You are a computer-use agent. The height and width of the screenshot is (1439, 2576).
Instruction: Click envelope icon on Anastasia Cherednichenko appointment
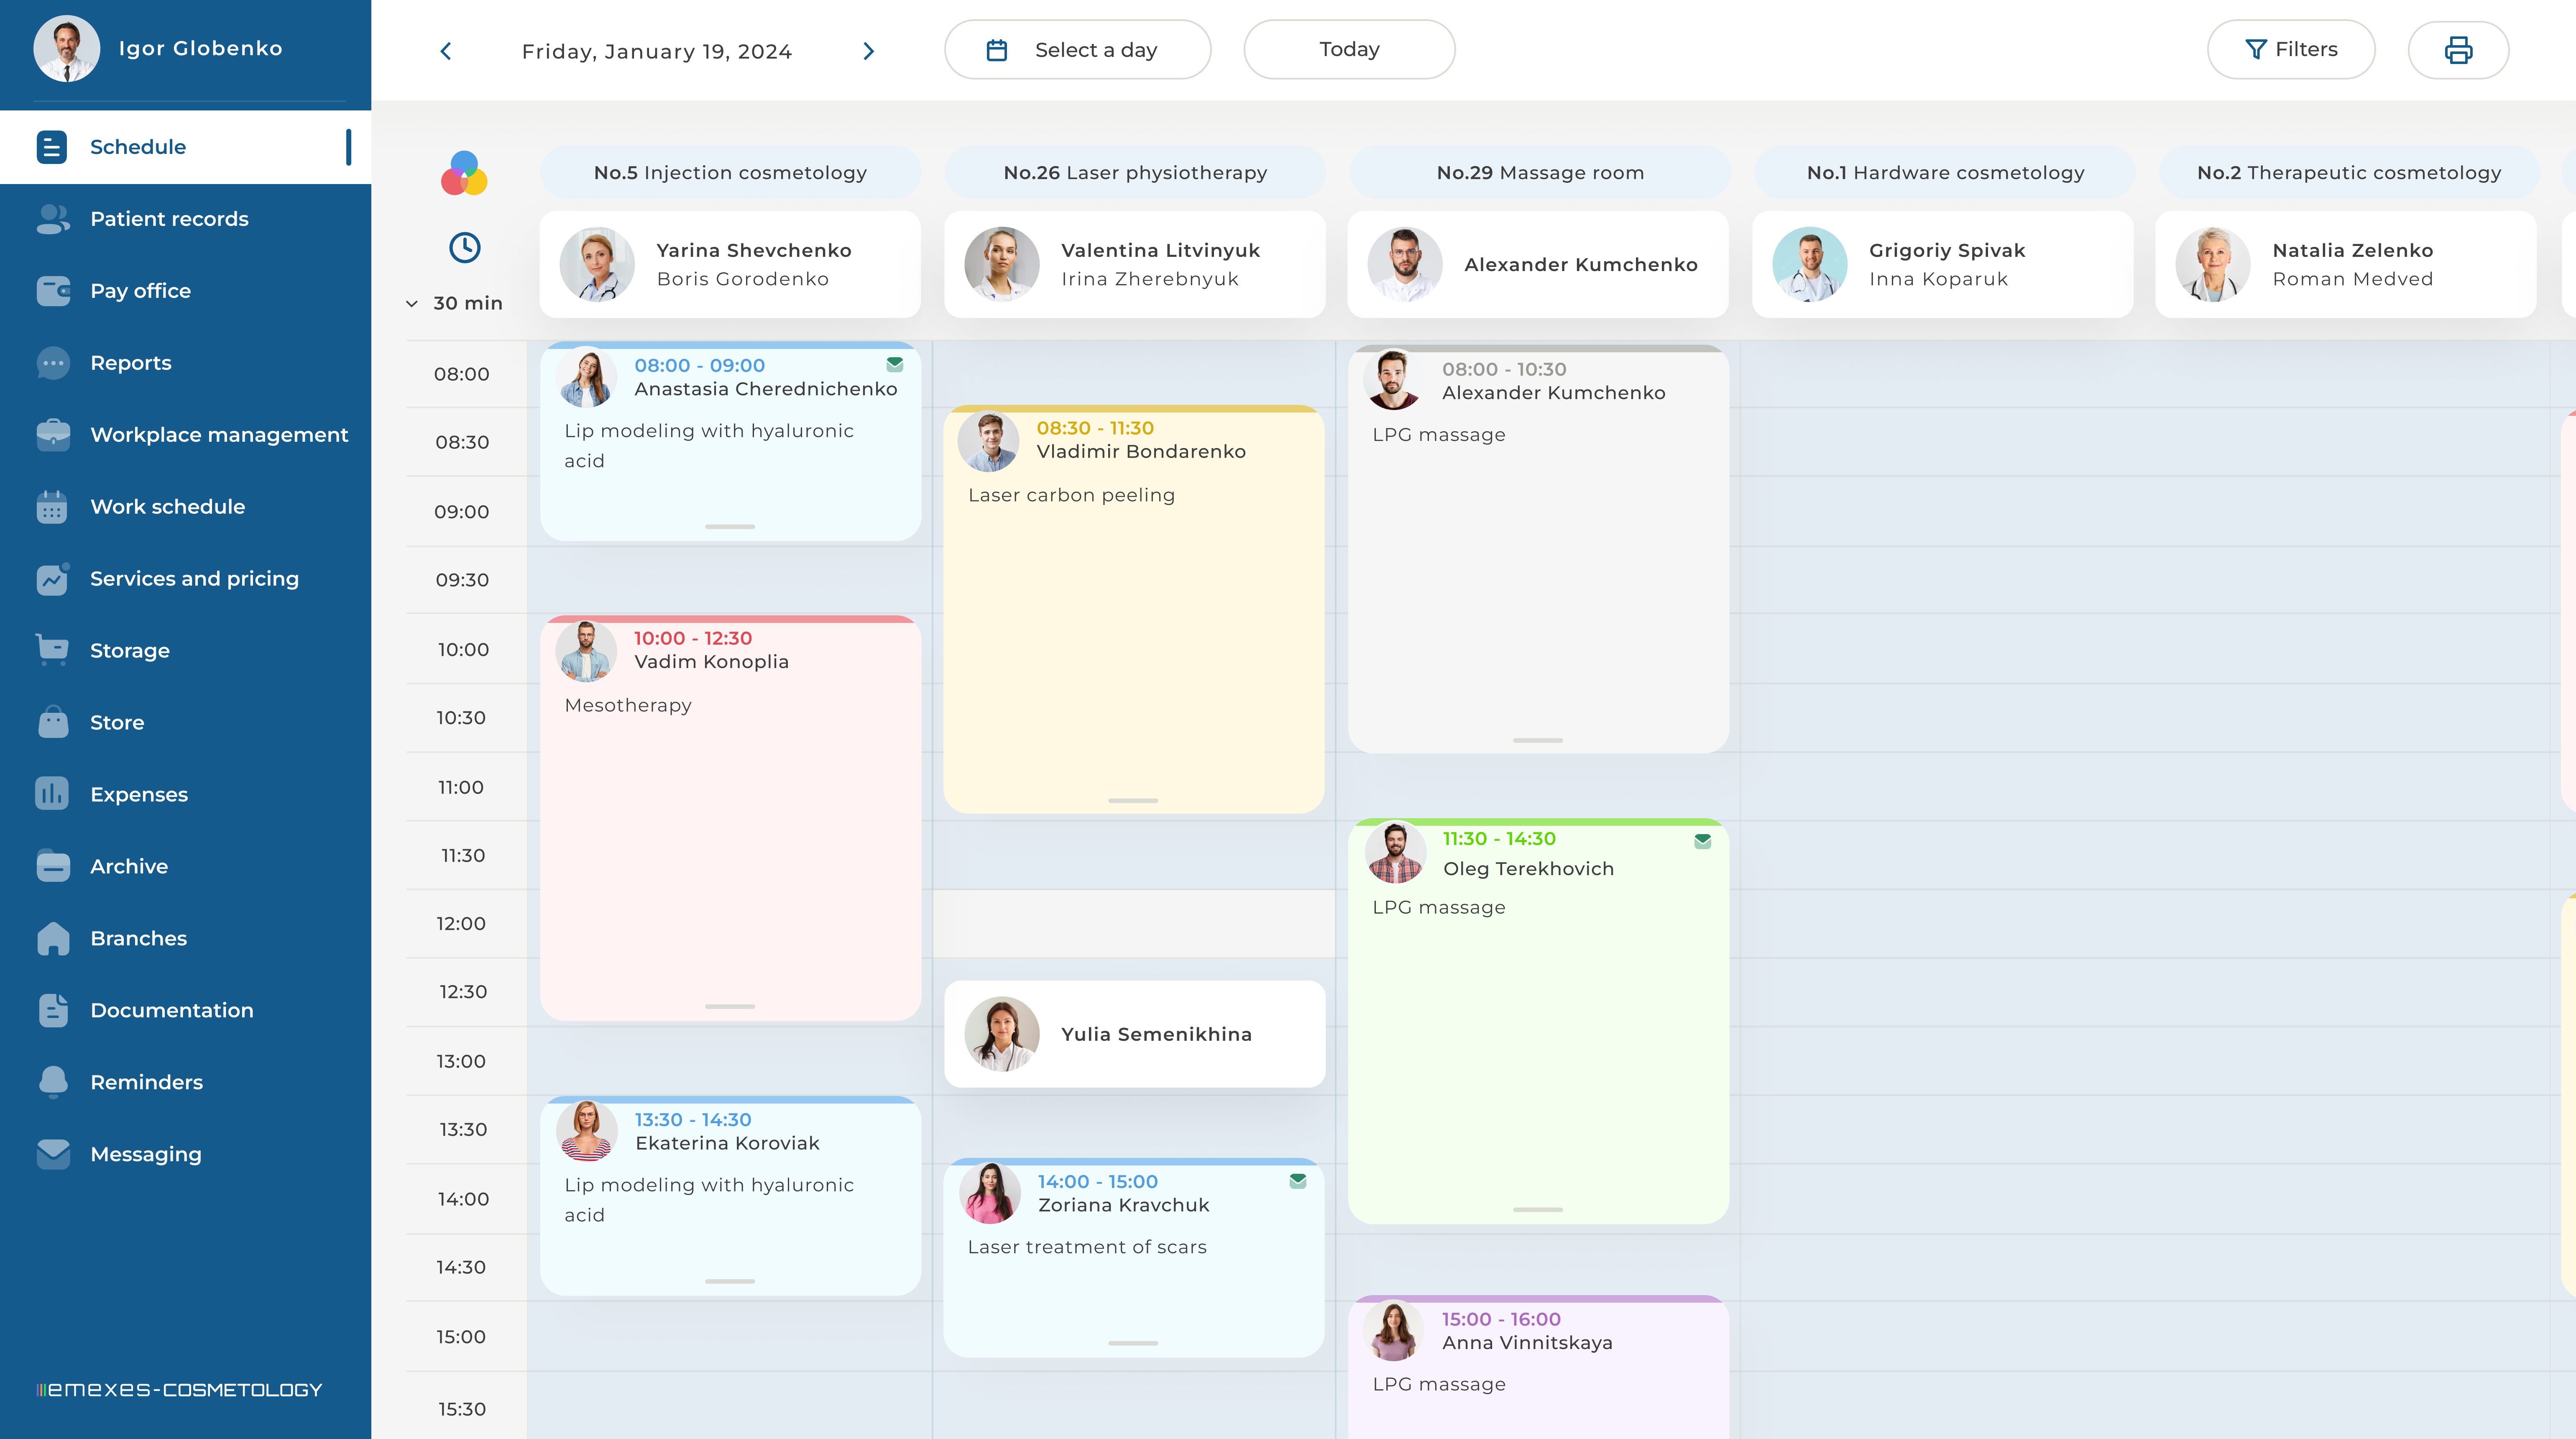(895, 365)
